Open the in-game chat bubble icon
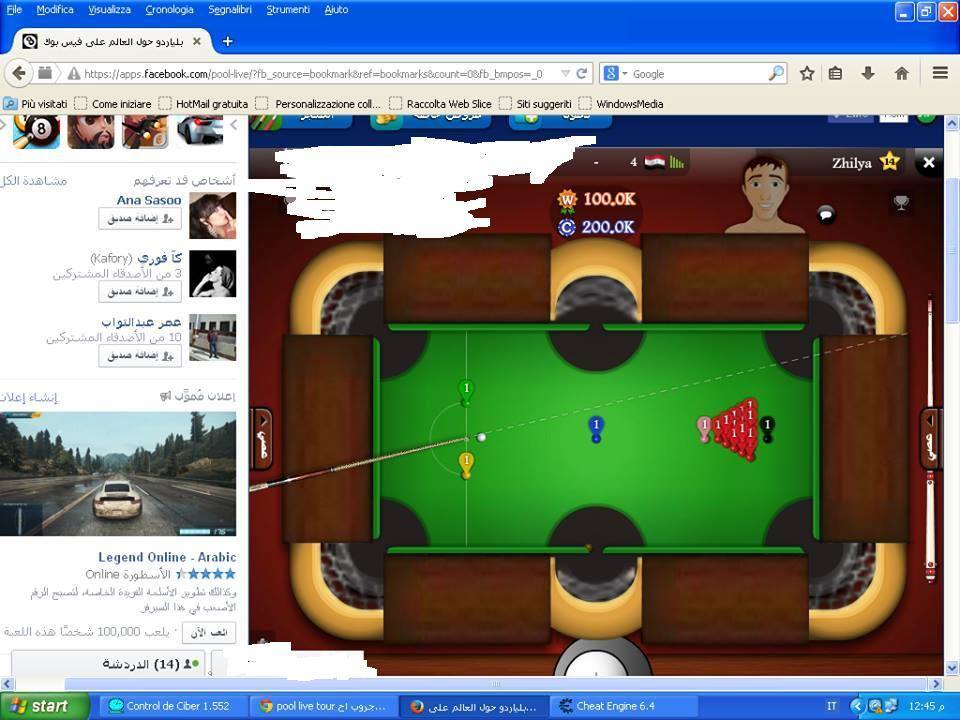 click(x=826, y=214)
